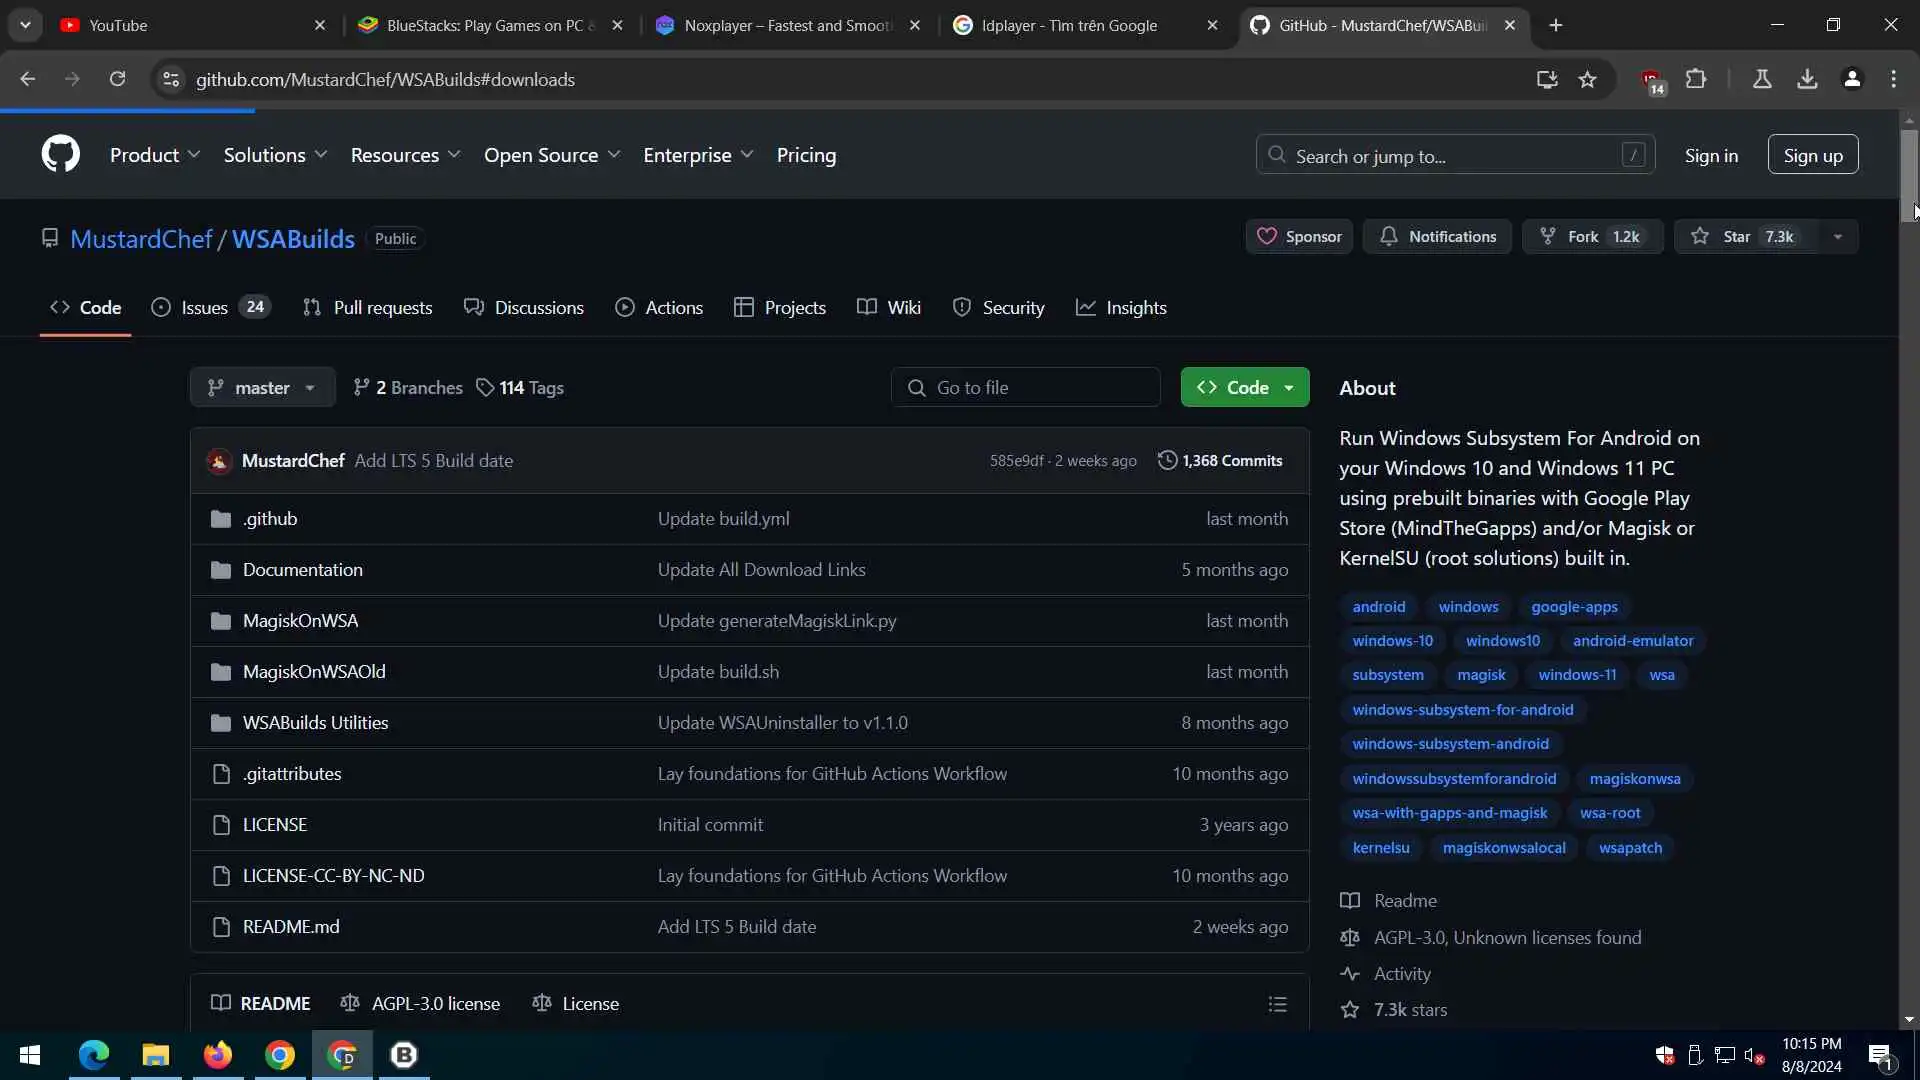
Task: Switch to the Issues tab
Action: pyautogui.click(x=204, y=308)
